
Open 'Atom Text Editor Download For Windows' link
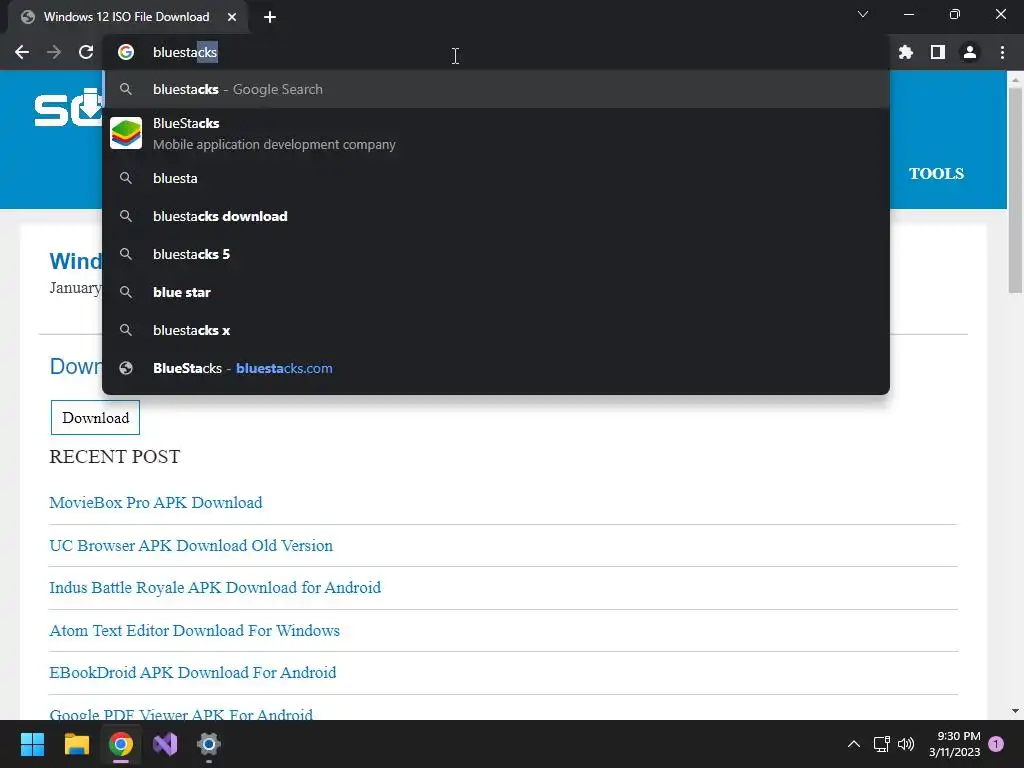coord(195,630)
